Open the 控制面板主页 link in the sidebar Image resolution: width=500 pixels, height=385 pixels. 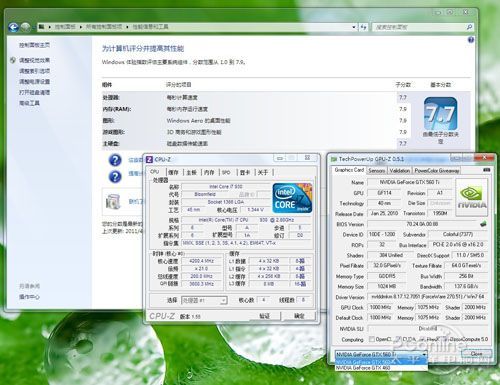tap(34, 45)
